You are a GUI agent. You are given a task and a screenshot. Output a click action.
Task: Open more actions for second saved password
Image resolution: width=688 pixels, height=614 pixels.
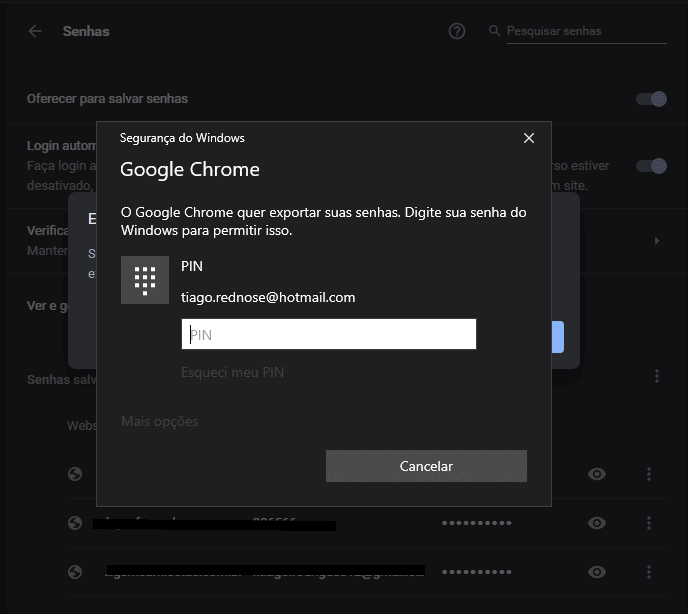click(649, 523)
